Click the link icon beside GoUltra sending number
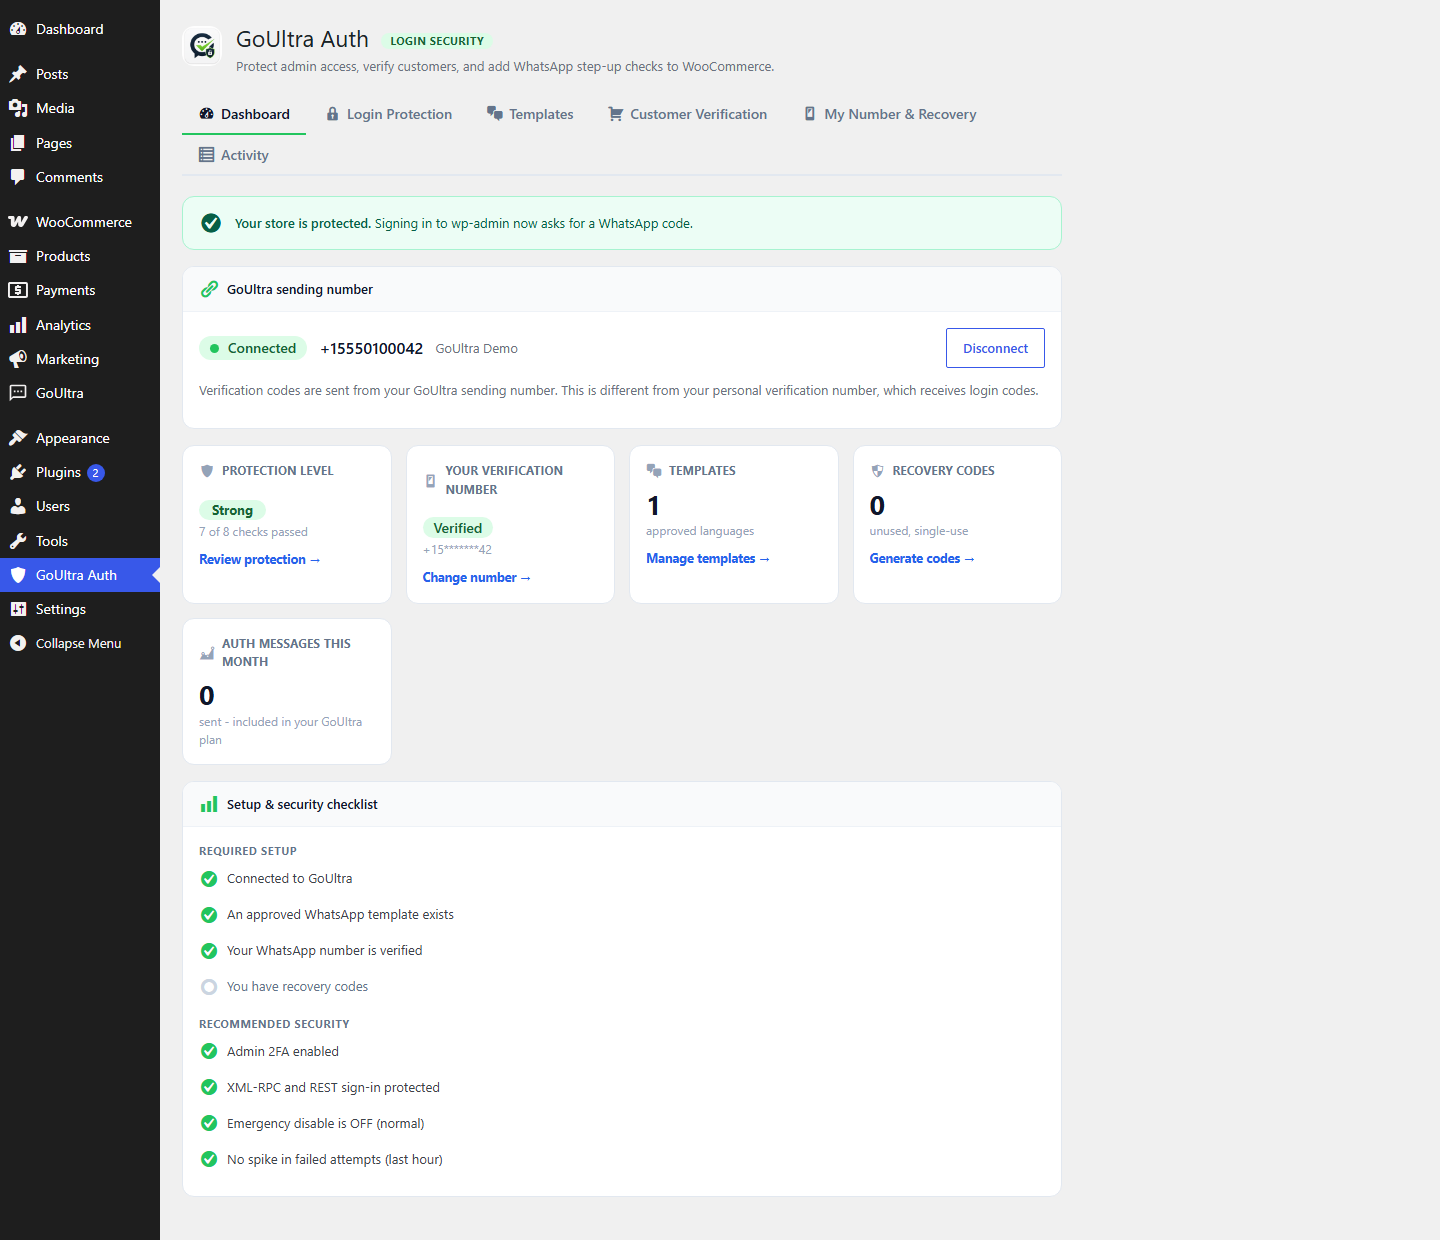1440x1240 pixels. coord(209,289)
